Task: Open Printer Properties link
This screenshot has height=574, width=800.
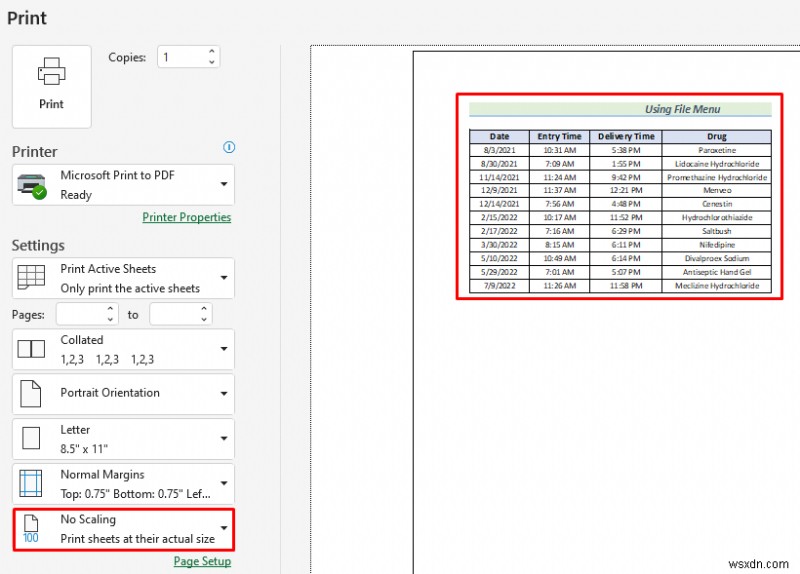Action: tap(187, 217)
